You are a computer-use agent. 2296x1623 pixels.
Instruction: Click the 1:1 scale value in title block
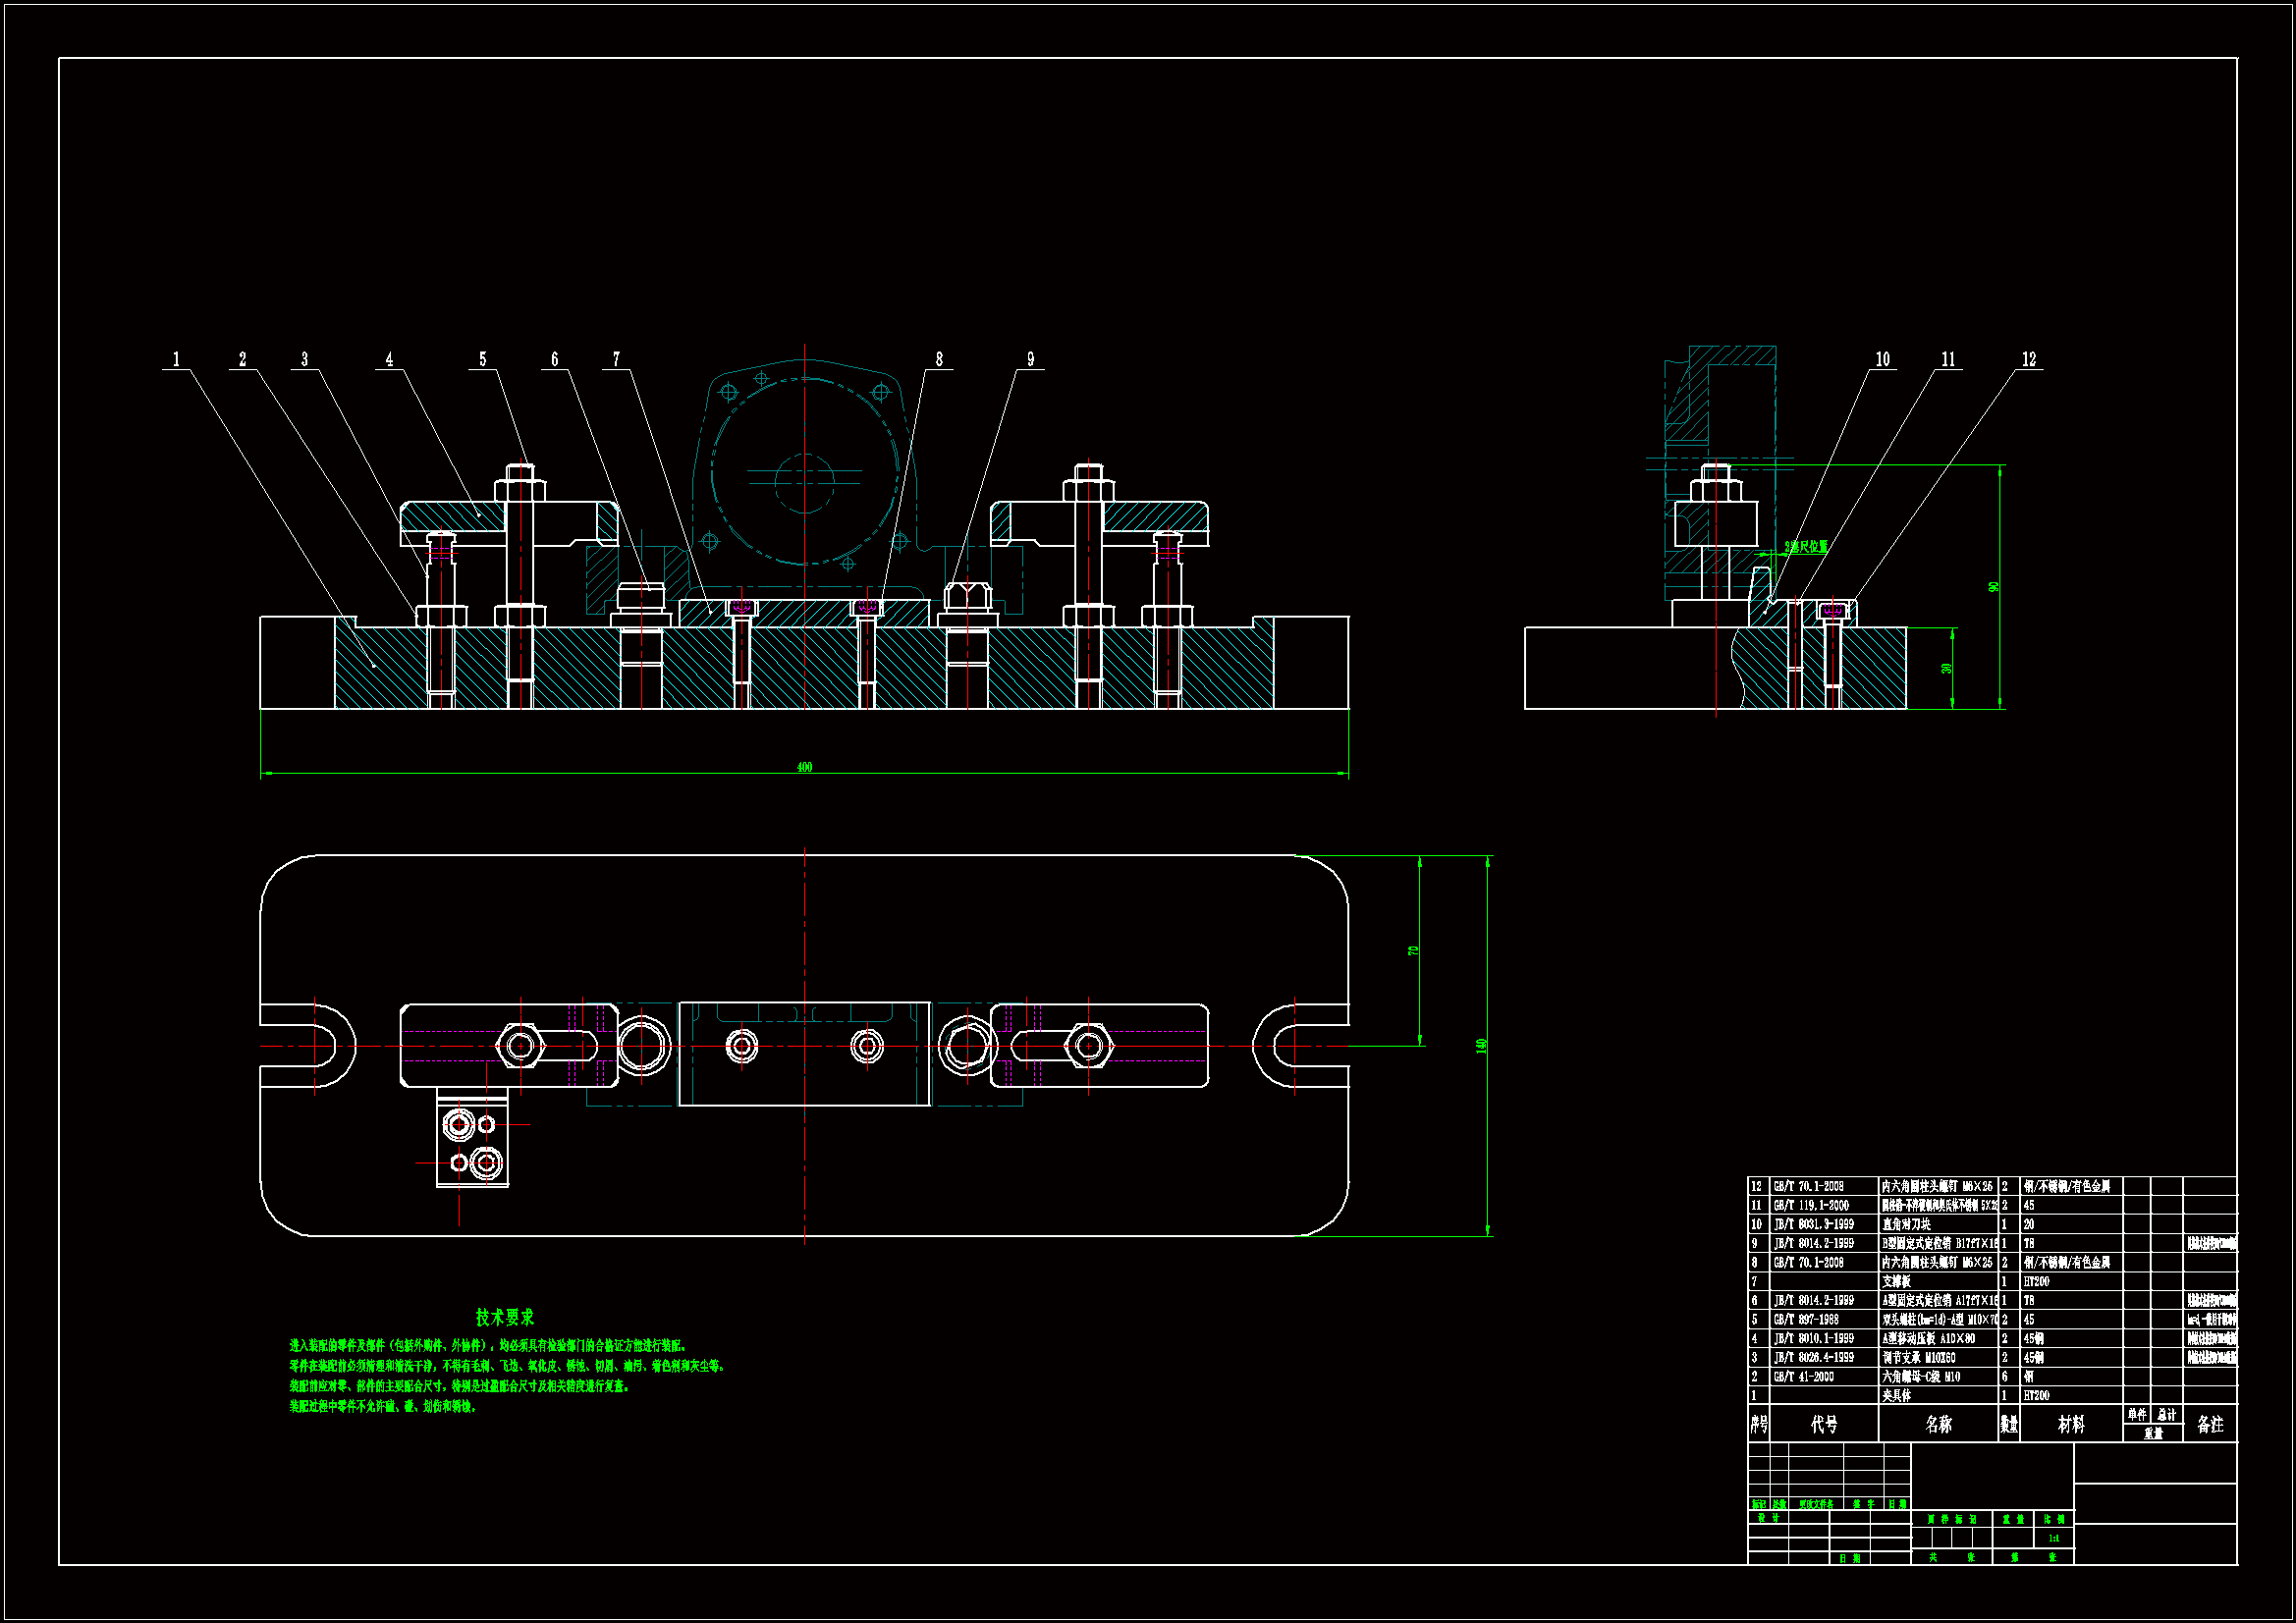(2053, 1538)
